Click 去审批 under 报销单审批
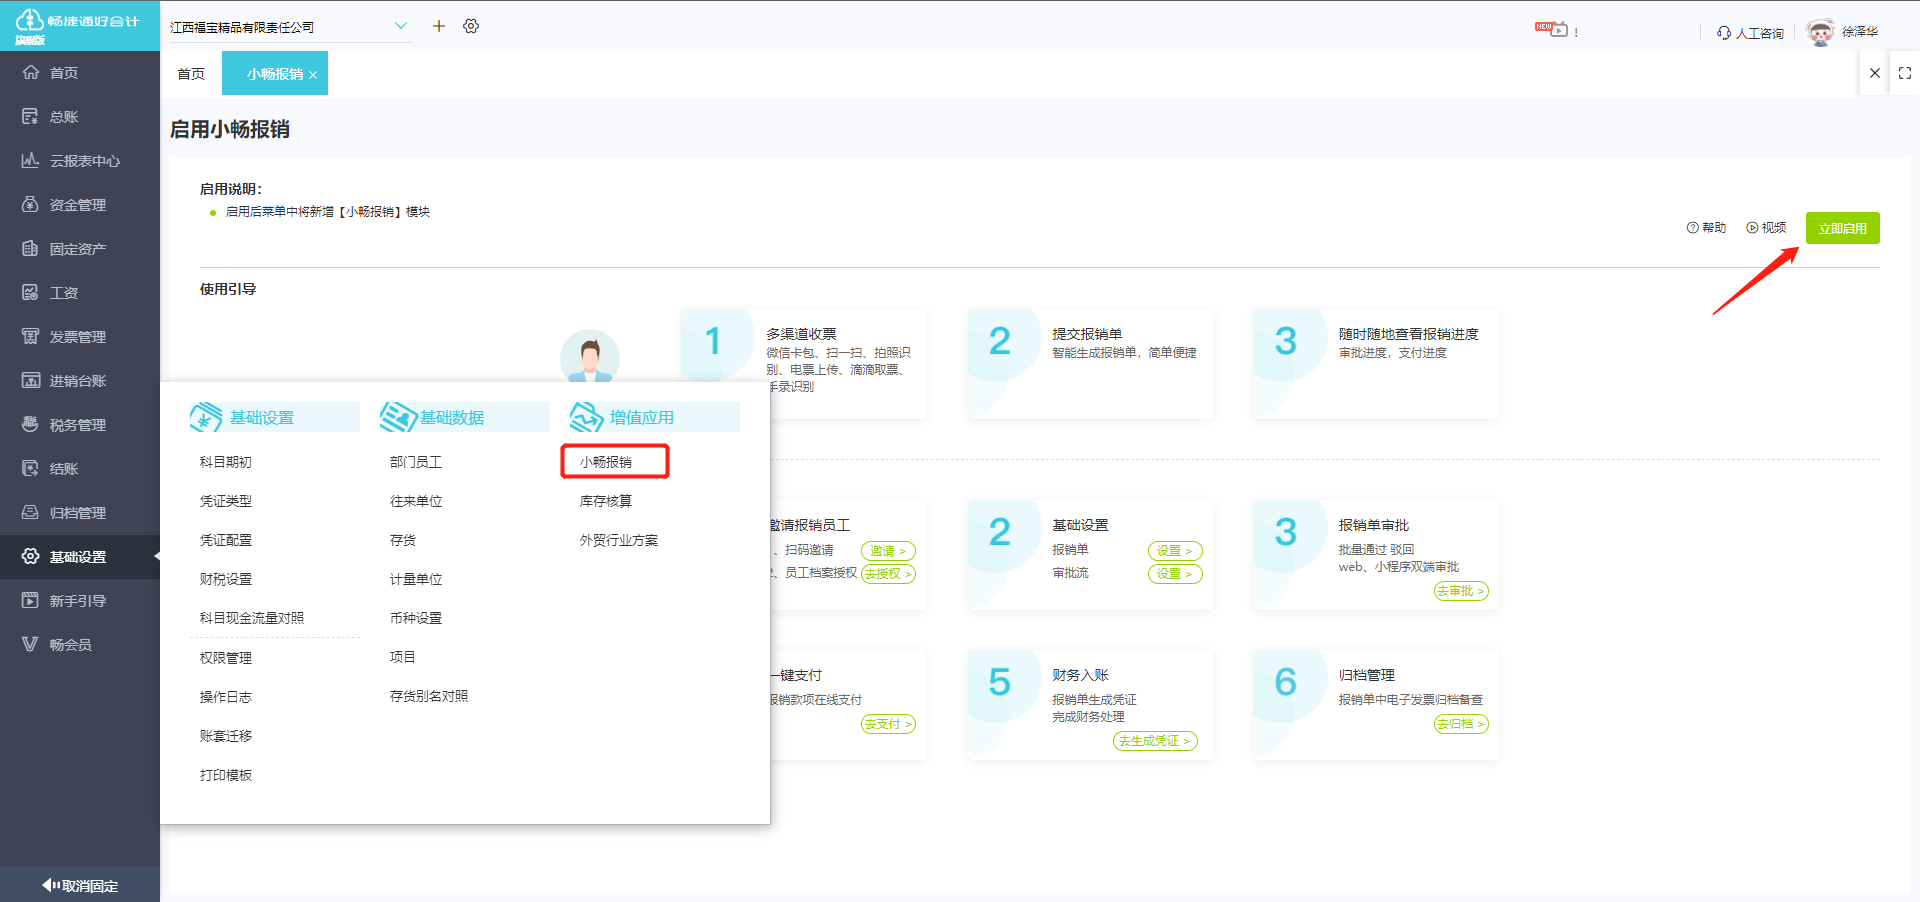 pos(1460,591)
